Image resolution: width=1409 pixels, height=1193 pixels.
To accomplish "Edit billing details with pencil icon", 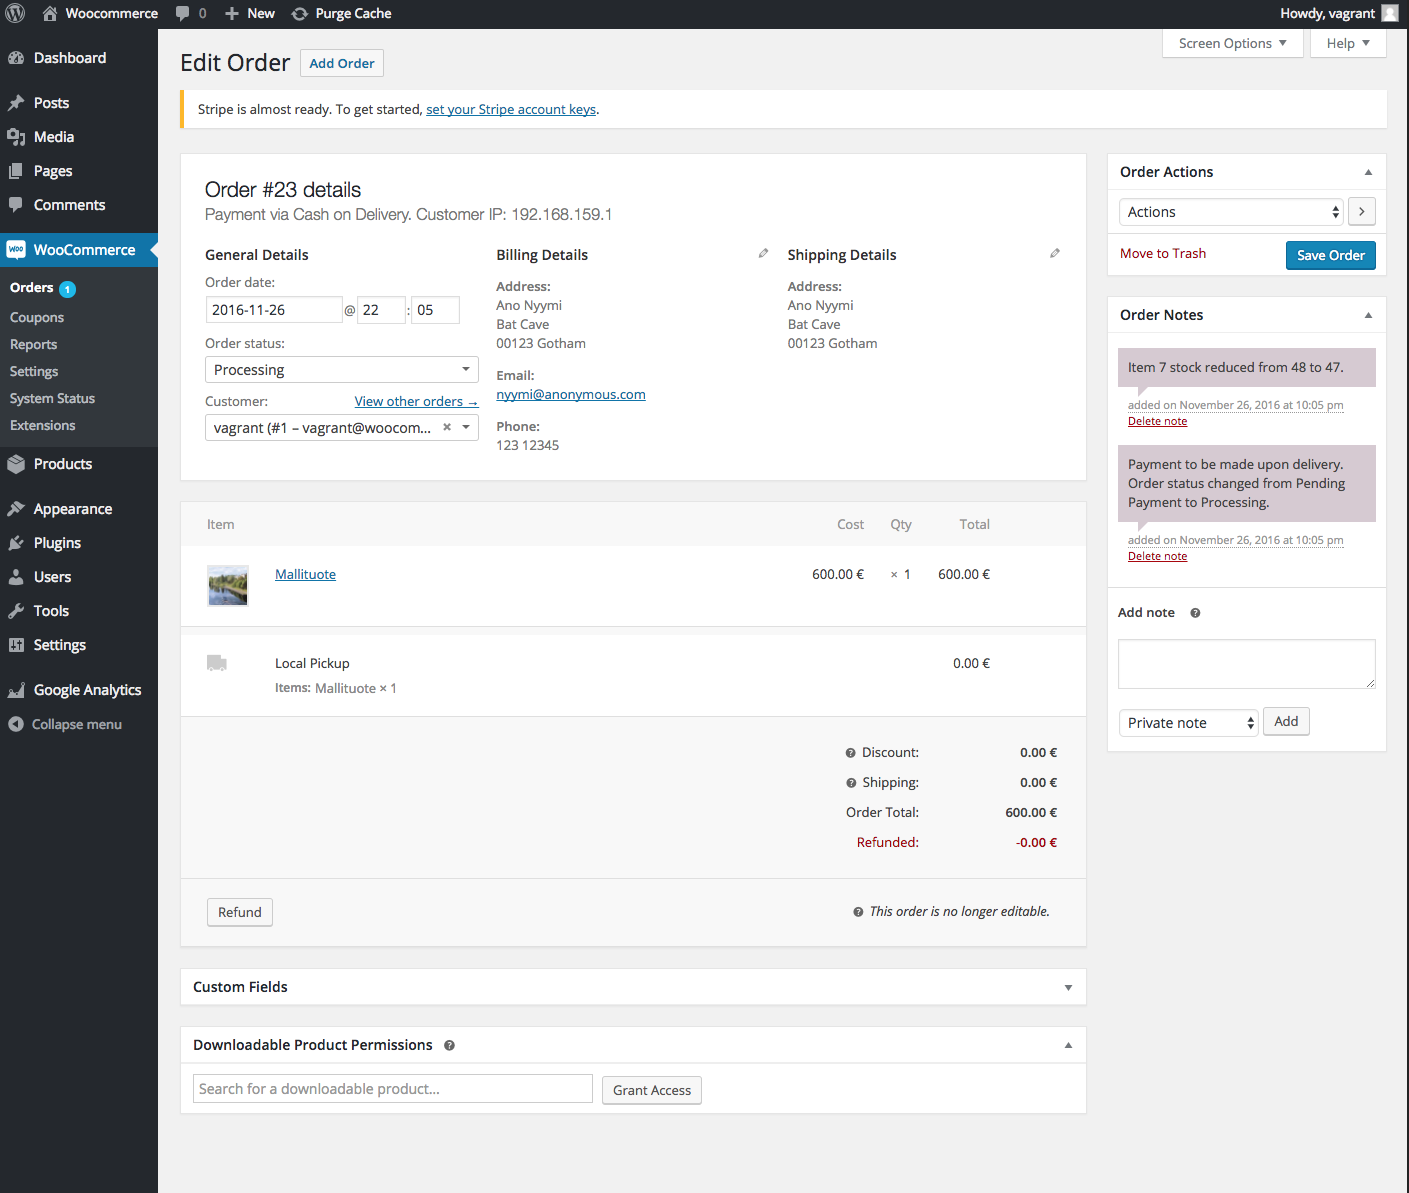I will pyautogui.click(x=763, y=254).
